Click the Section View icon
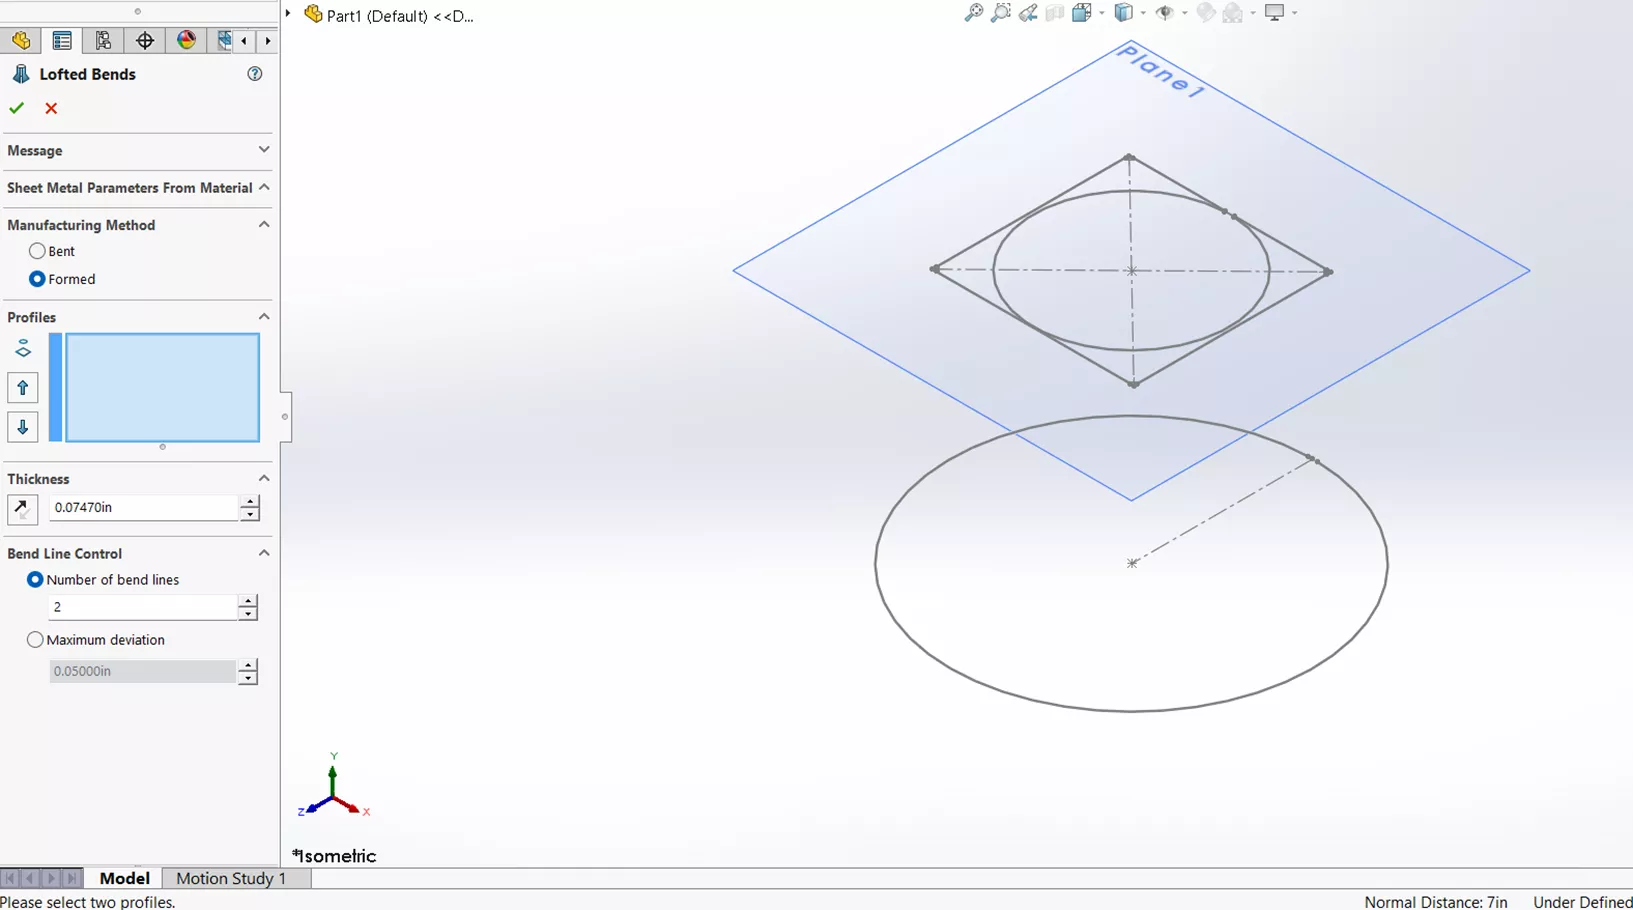 [x=1055, y=13]
